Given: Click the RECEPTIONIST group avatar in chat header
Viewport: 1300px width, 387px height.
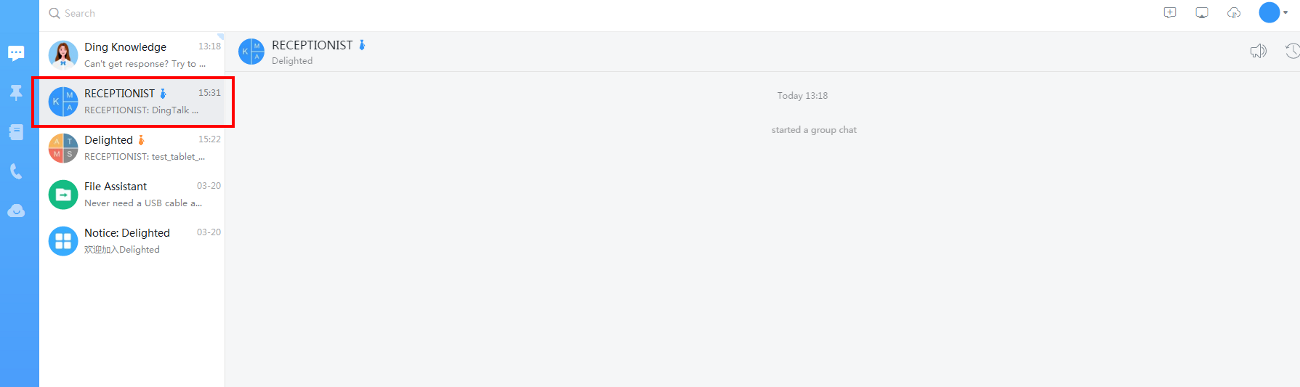Looking at the screenshot, I should point(252,52).
